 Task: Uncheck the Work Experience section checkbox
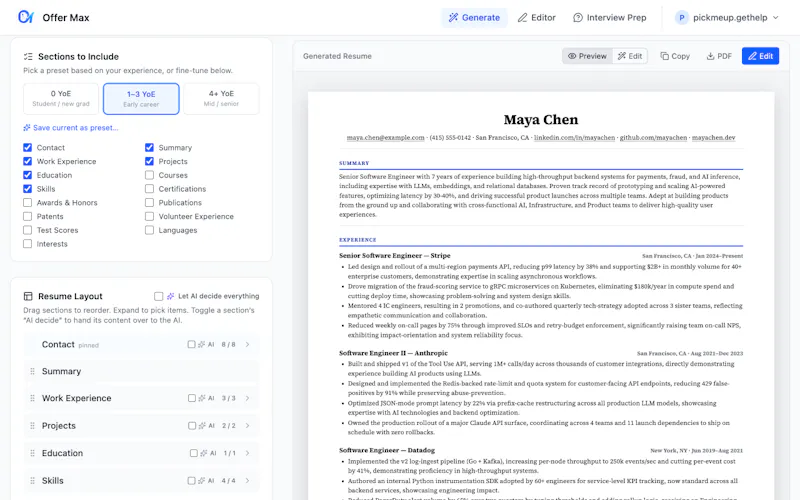coord(28,161)
